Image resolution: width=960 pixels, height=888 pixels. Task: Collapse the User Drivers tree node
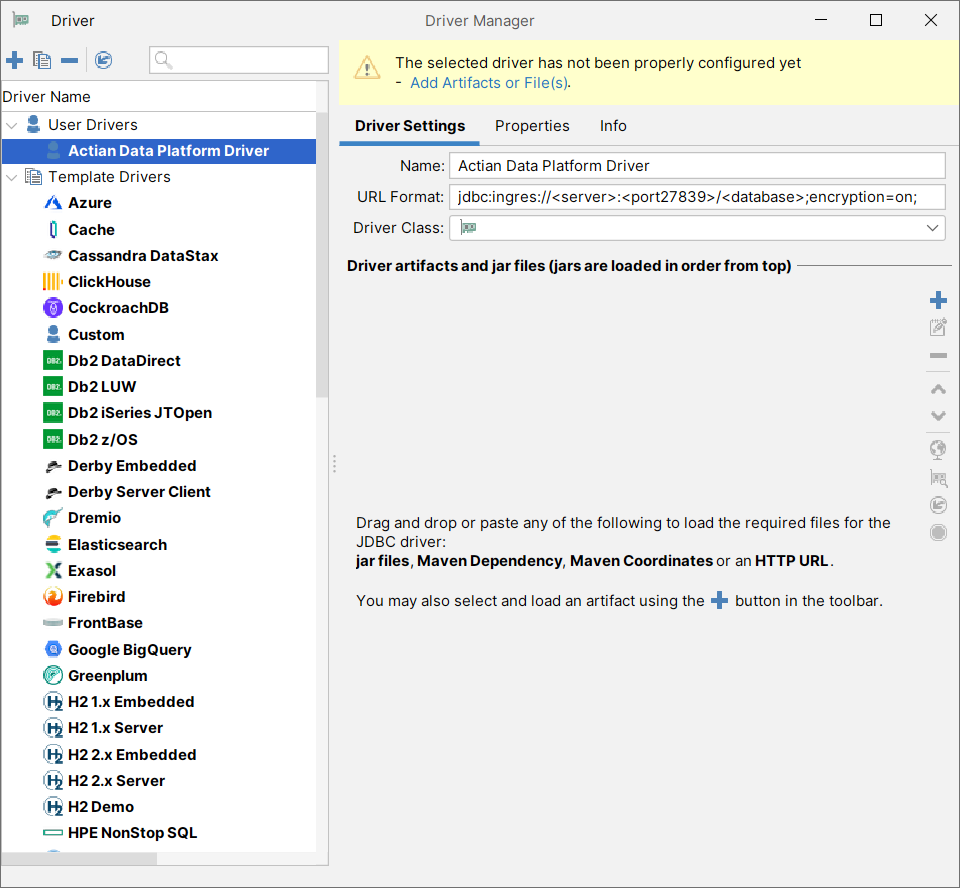(12, 126)
